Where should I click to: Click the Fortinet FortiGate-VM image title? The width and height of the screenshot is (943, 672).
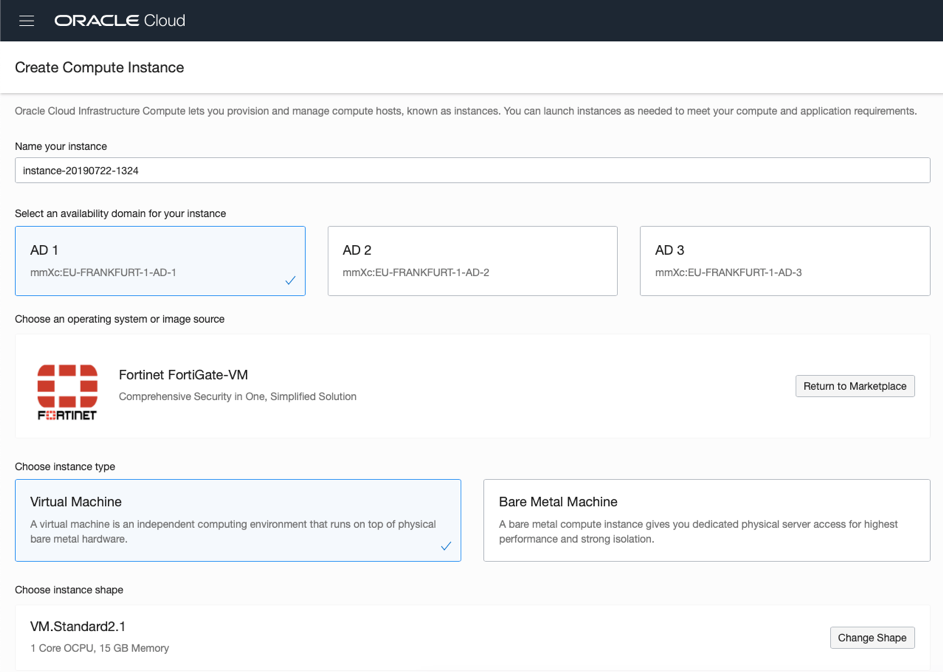pyautogui.click(x=183, y=375)
